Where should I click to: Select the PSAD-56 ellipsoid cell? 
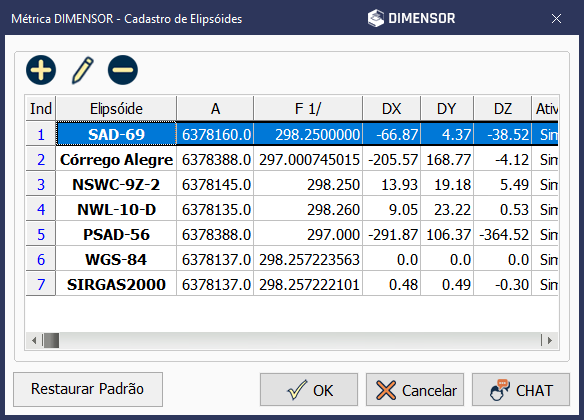(116, 234)
